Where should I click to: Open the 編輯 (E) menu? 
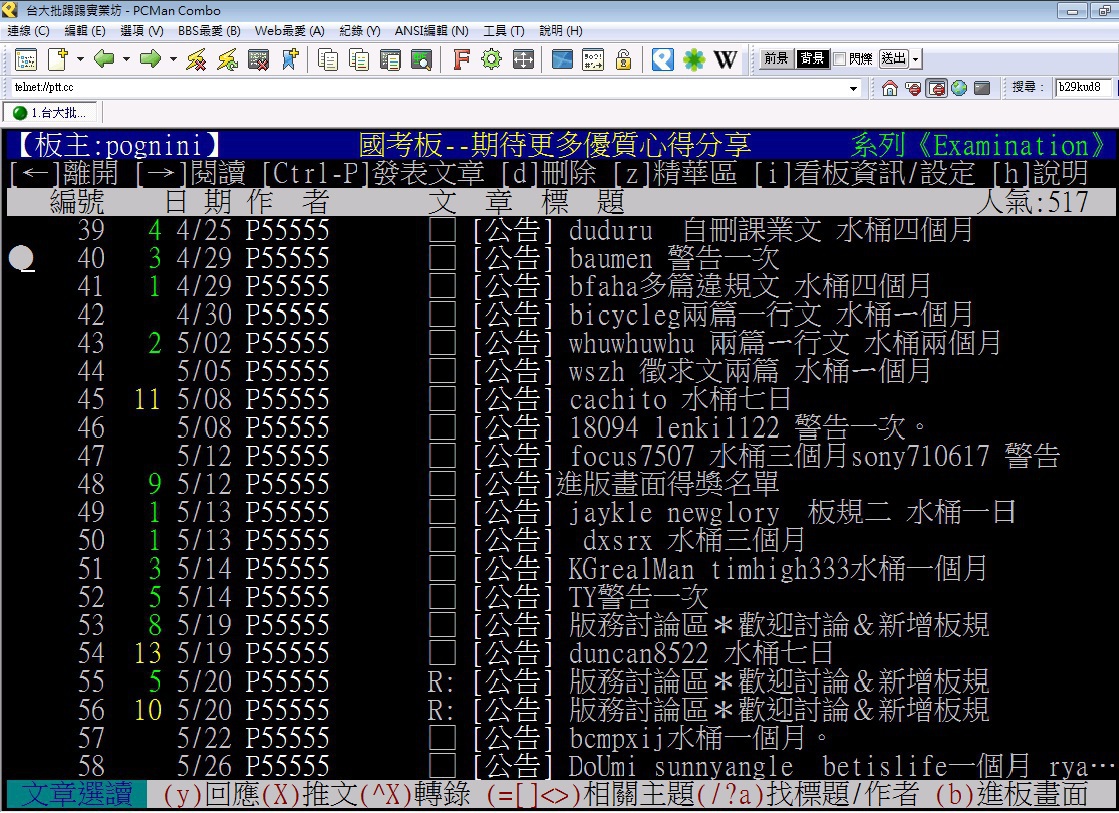click(85, 31)
